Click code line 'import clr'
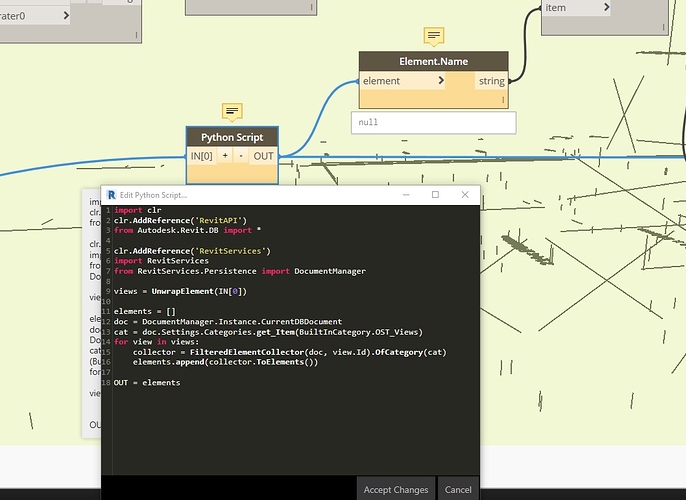 click(137, 210)
